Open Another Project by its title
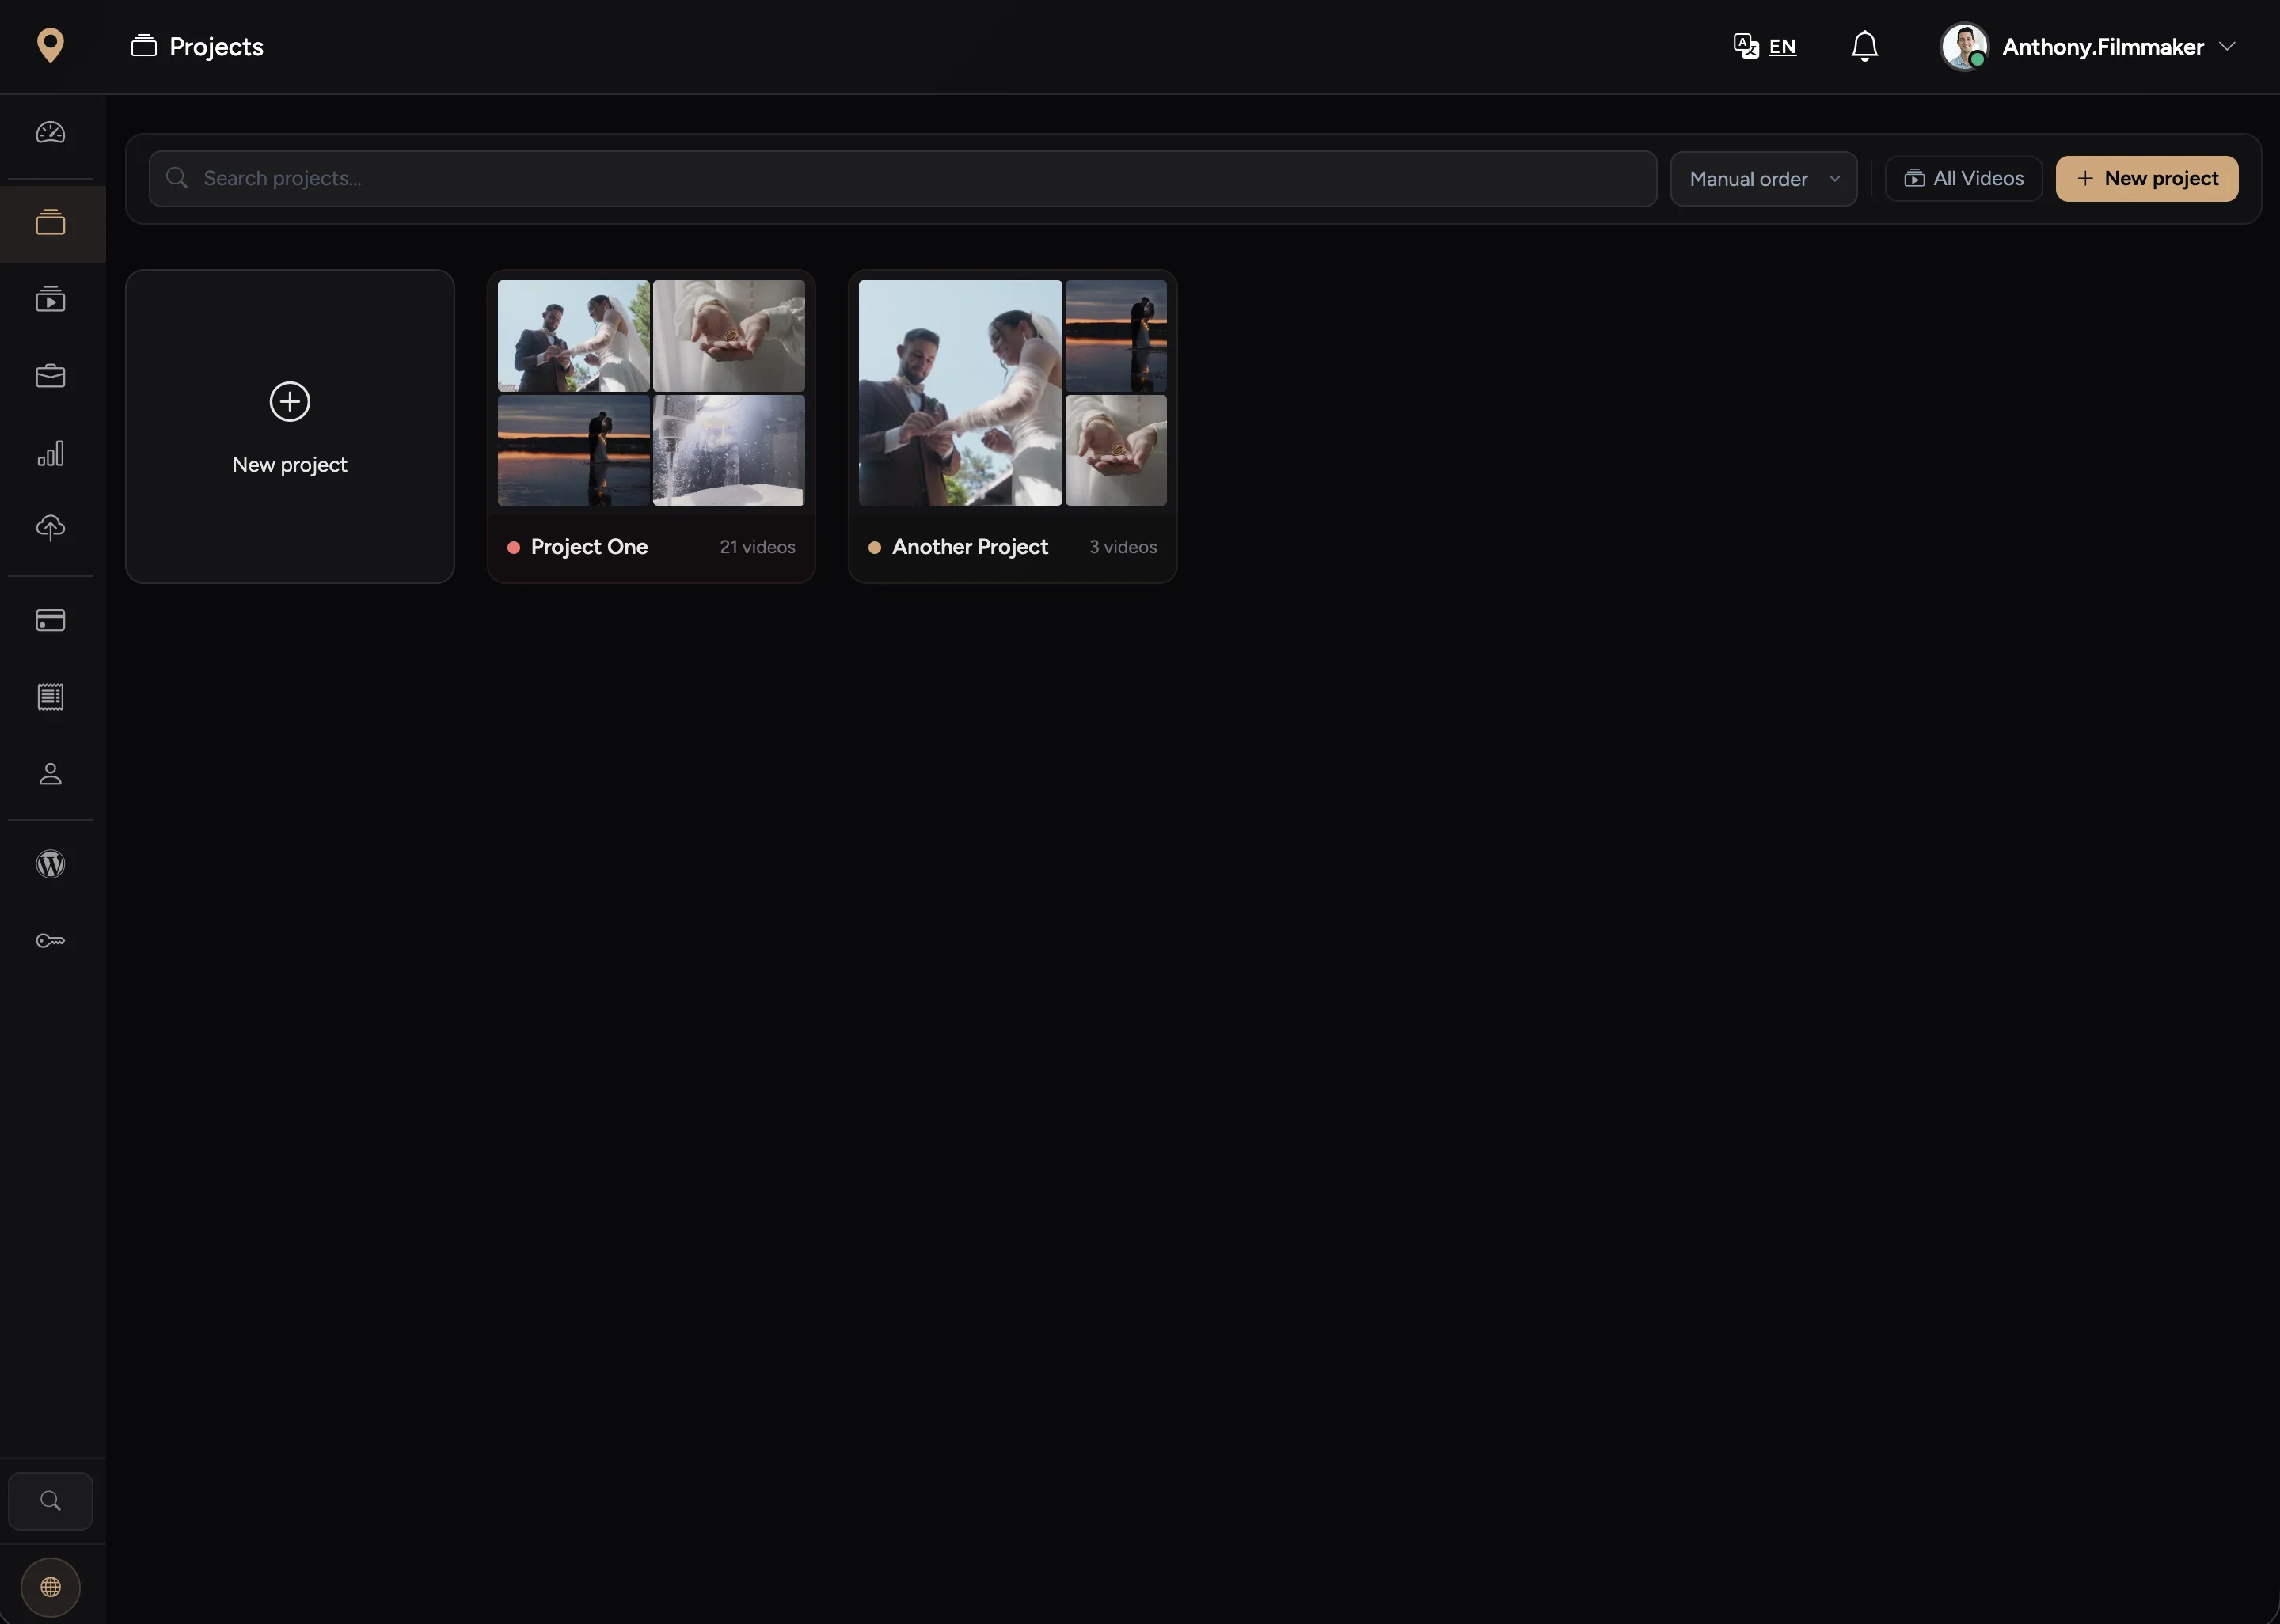 (970, 547)
